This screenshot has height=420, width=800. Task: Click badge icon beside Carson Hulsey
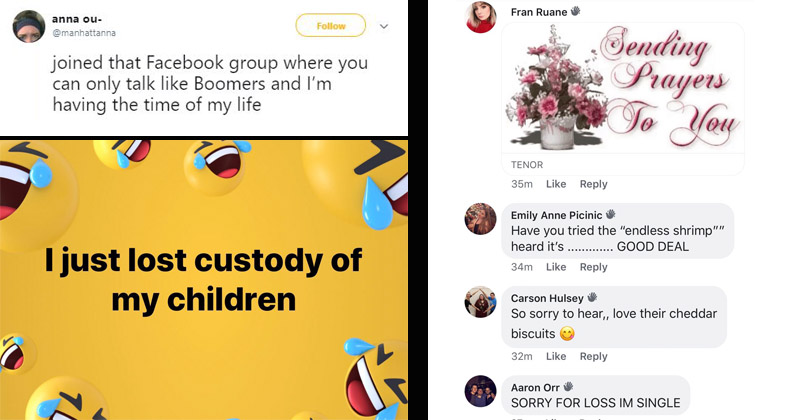pyautogui.click(x=592, y=298)
